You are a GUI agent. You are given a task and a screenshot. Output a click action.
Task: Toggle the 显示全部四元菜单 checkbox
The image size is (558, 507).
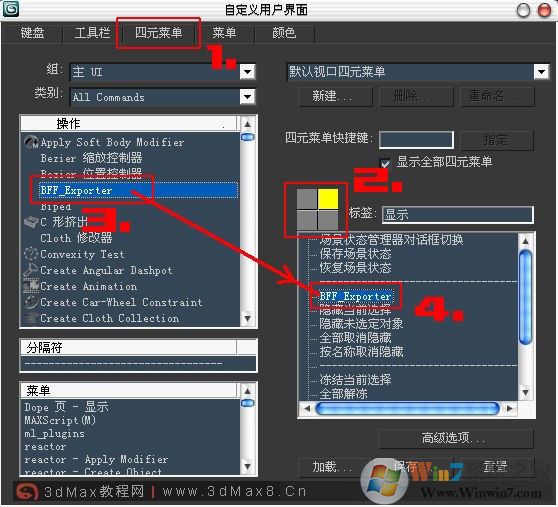[385, 163]
